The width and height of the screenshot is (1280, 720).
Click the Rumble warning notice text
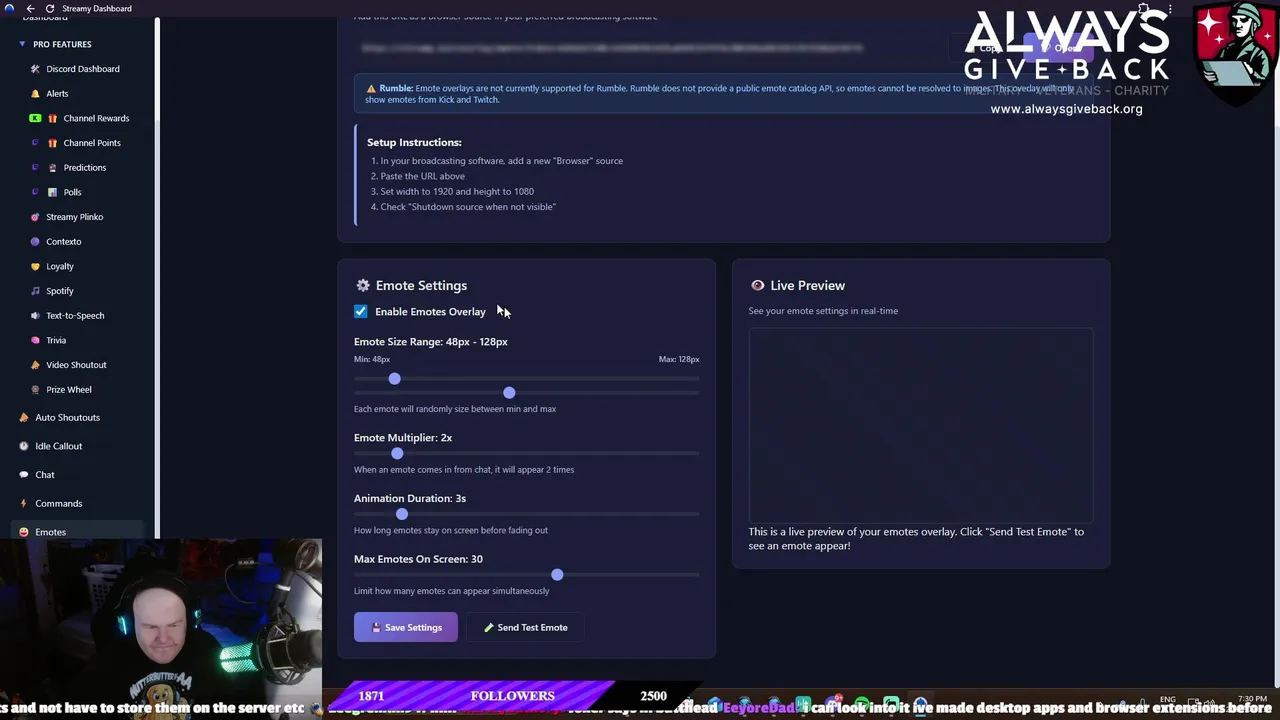click(x=720, y=94)
